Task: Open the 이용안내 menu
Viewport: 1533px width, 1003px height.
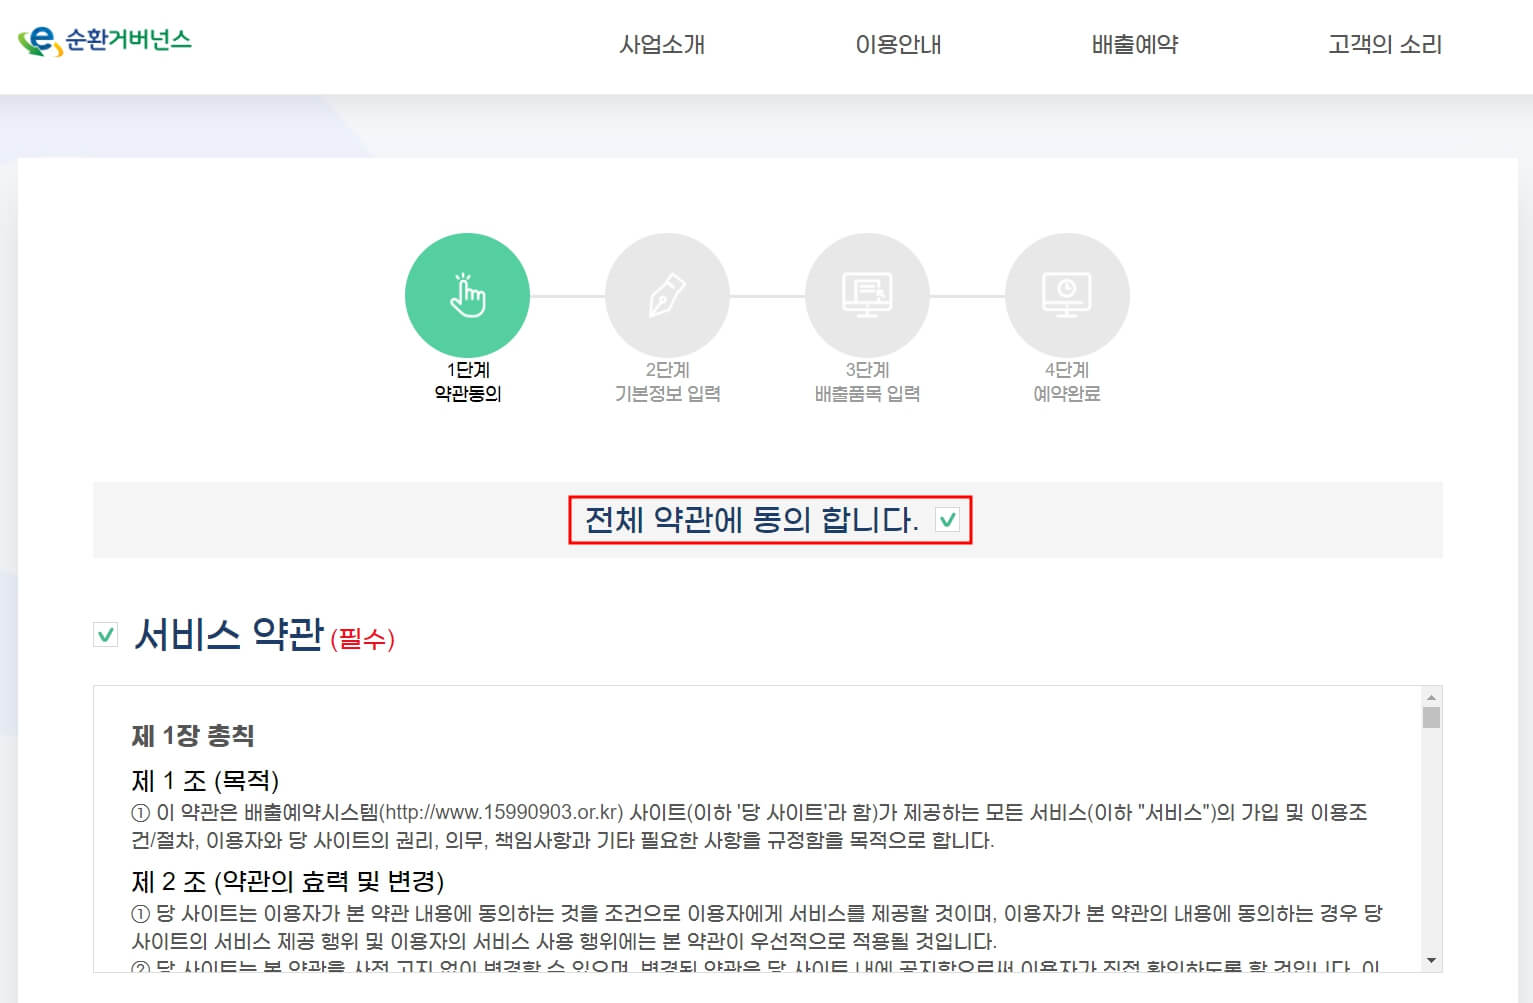Action: coord(898,44)
